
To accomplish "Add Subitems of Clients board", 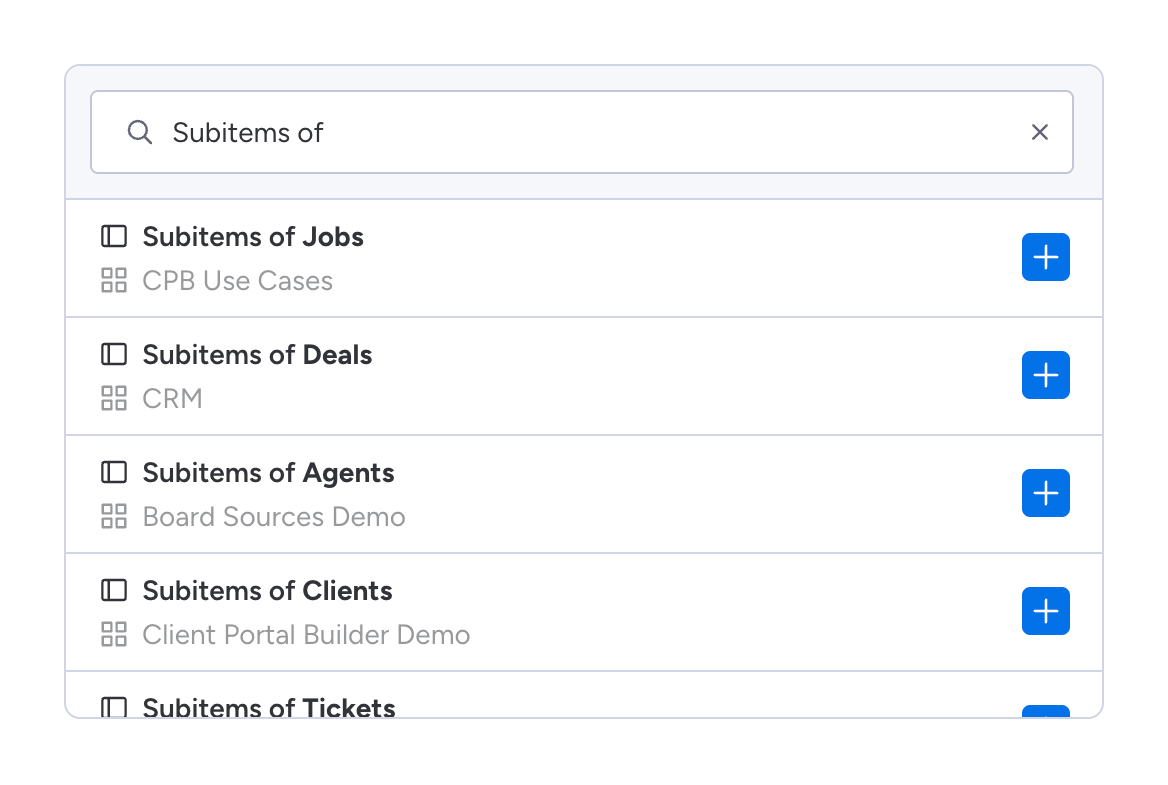I will 1045,611.
